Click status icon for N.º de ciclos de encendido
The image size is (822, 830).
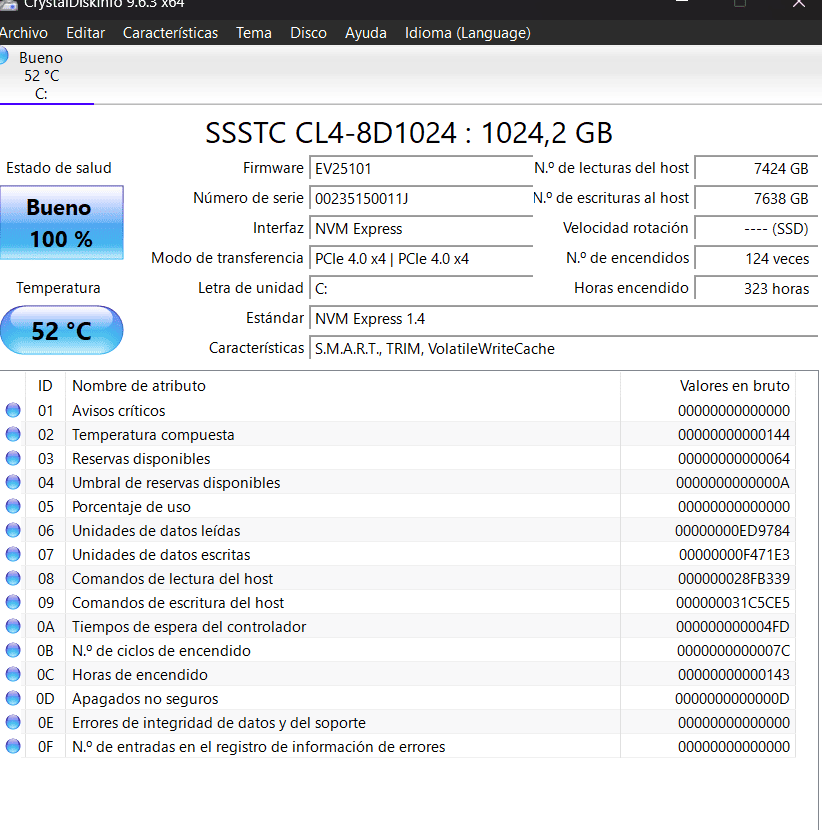click(x=13, y=651)
